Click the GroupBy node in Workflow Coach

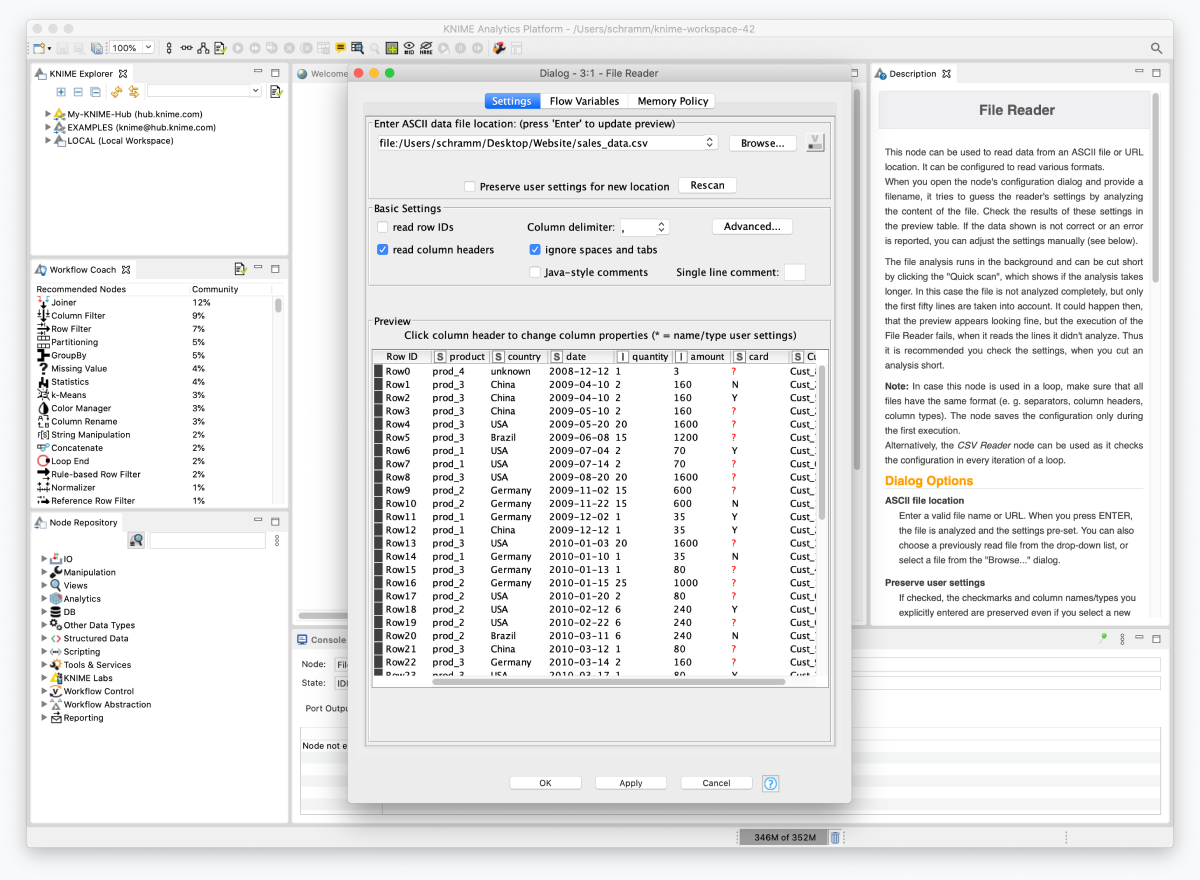(x=69, y=355)
